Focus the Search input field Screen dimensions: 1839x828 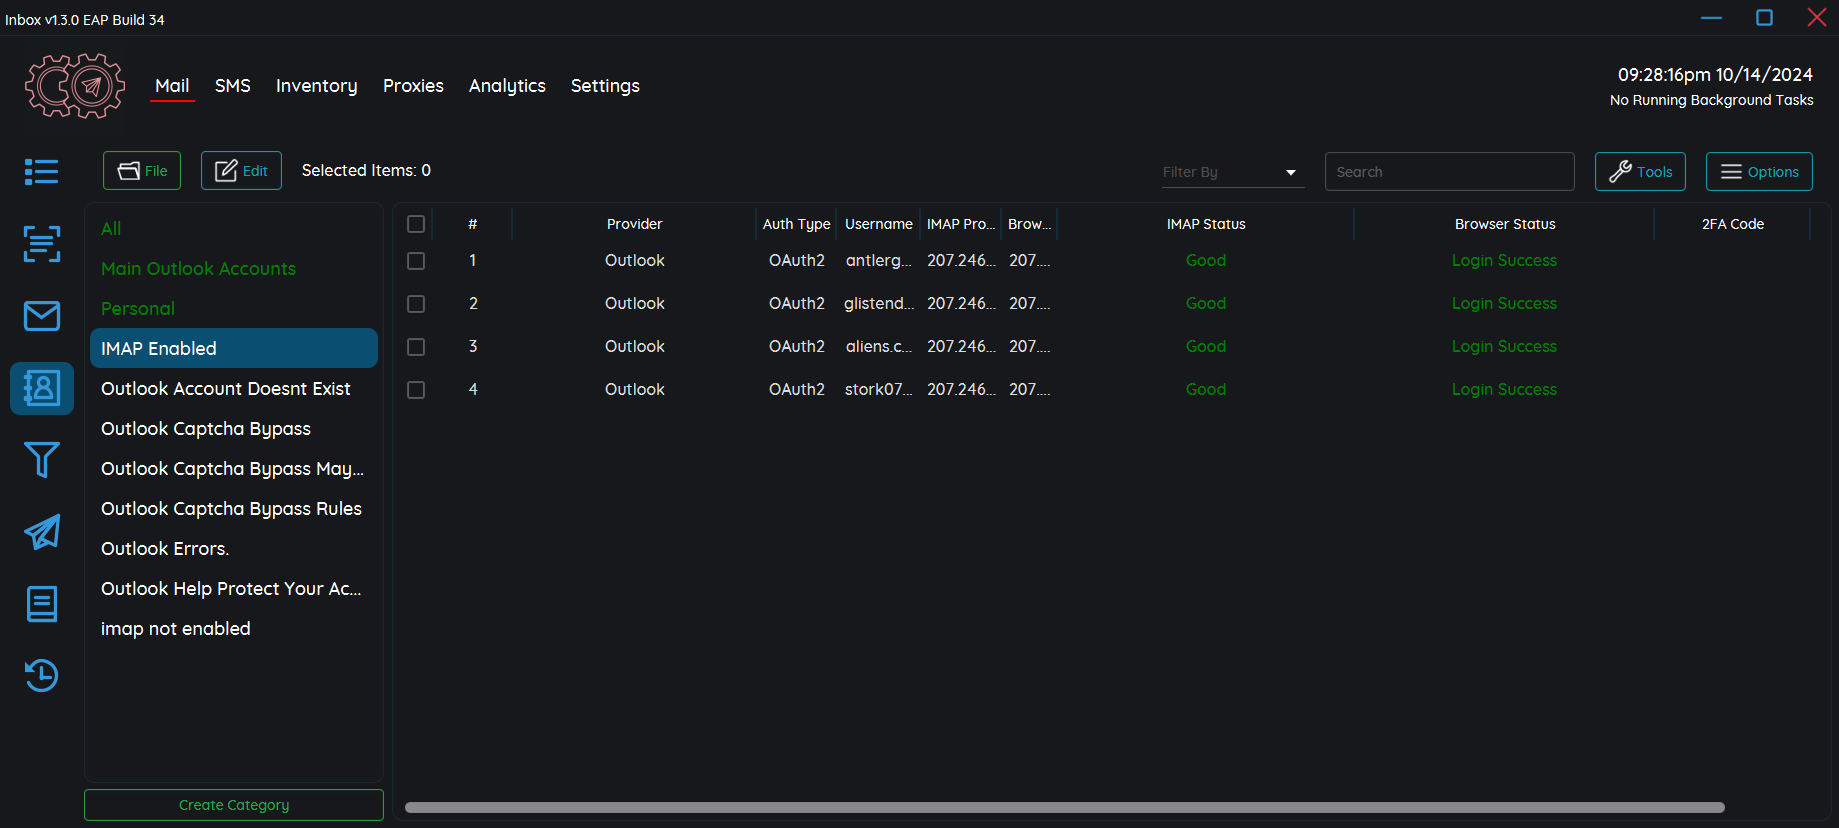1449,172
